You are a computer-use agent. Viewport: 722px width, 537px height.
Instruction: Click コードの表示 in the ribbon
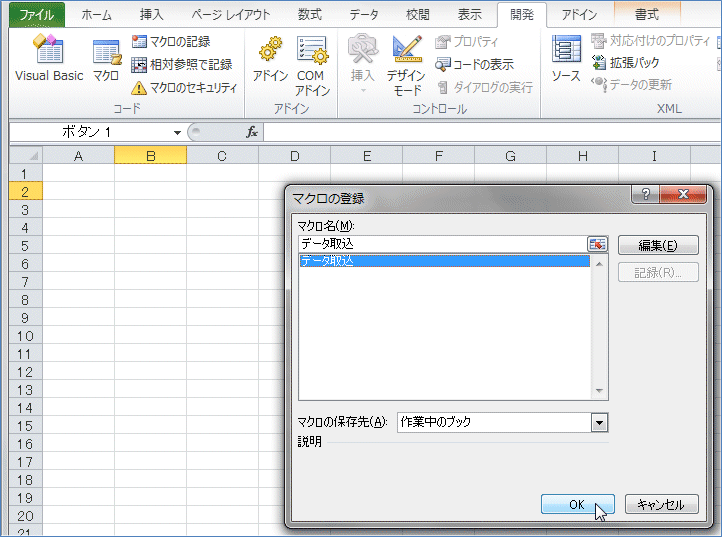point(474,64)
